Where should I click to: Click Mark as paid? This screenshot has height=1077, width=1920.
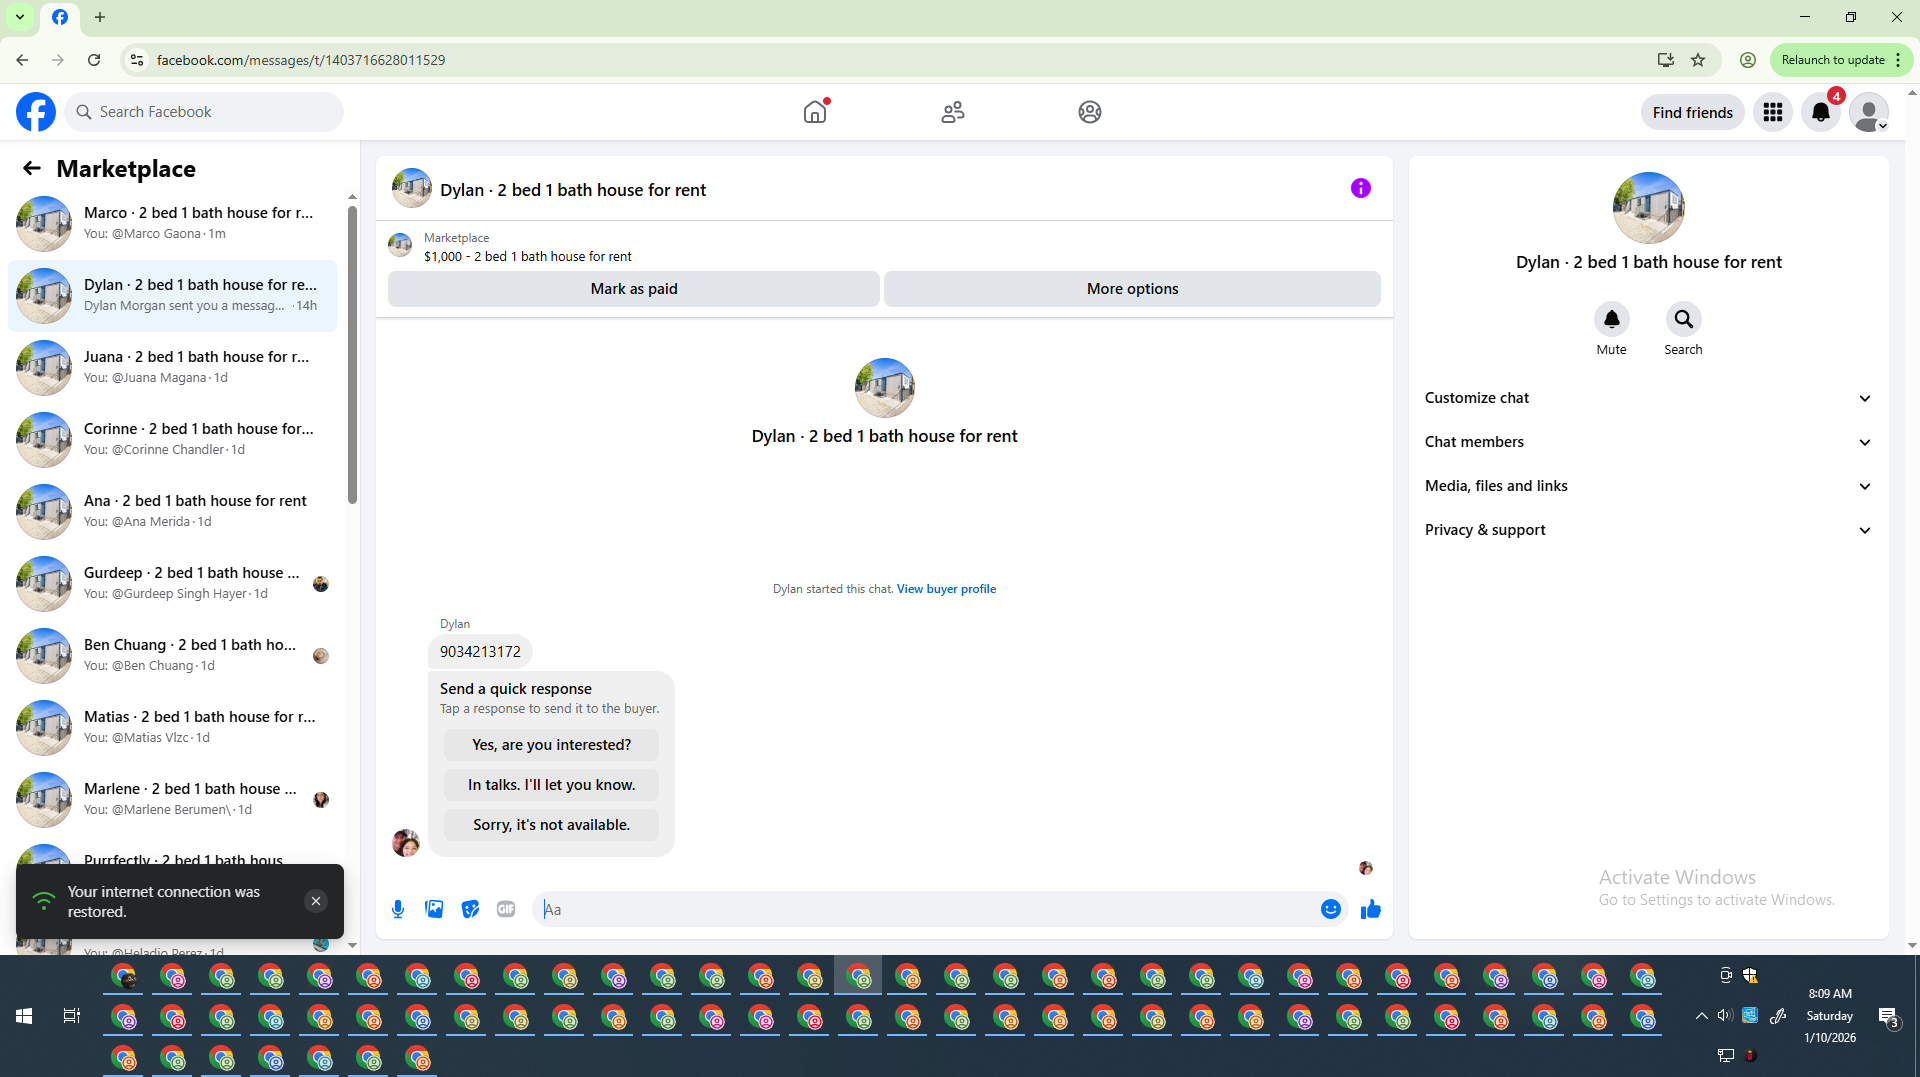coord(634,289)
